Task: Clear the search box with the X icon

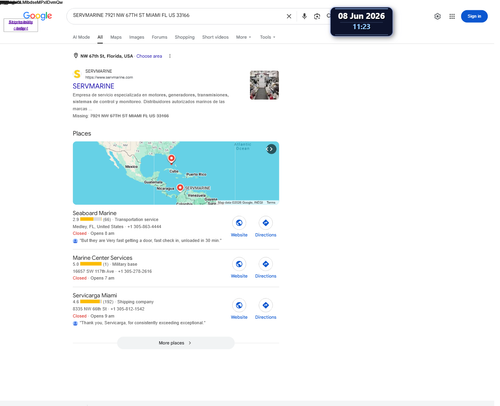Action: (x=289, y=16)
